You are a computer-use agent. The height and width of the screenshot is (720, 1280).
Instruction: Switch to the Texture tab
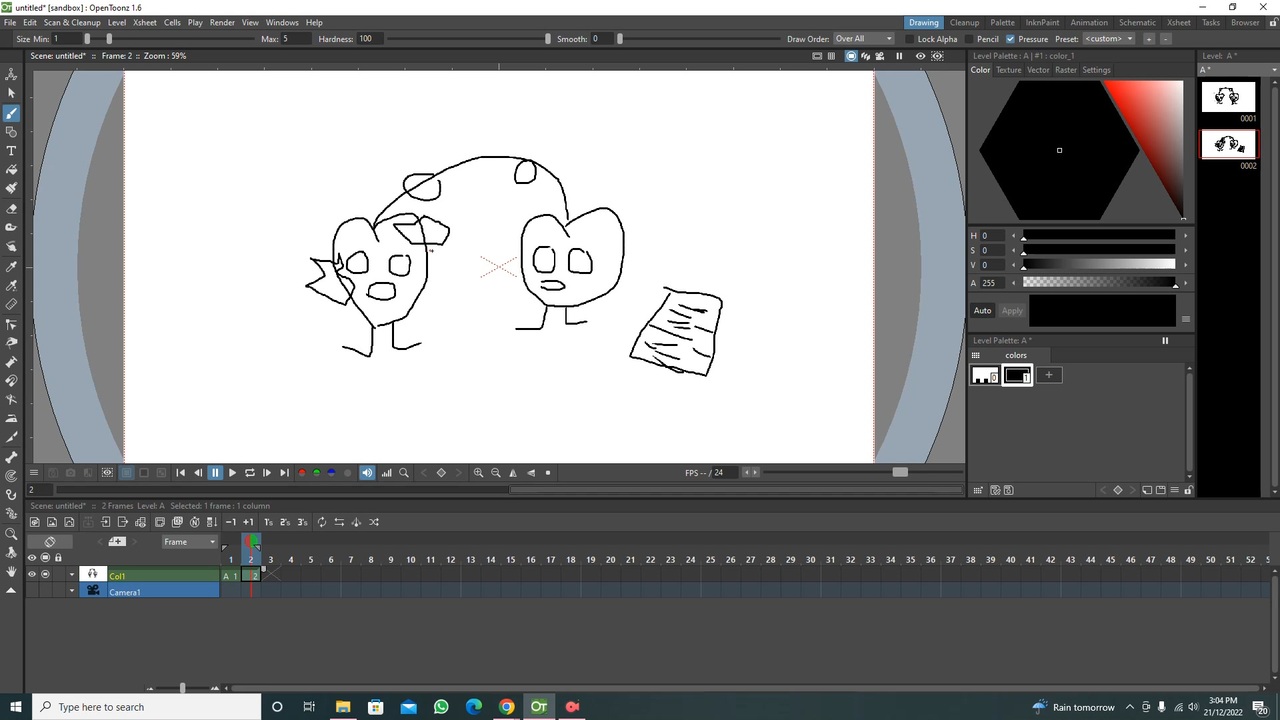(x=1008, y=70)
